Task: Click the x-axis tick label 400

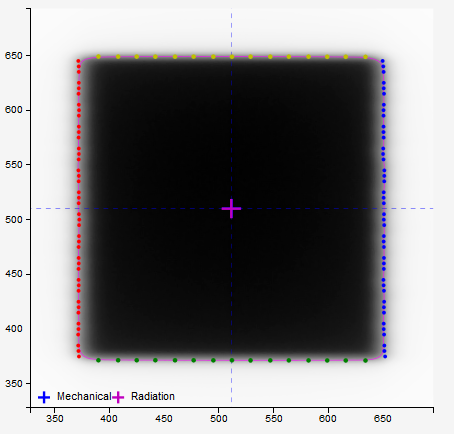Action: click(x=109, y=419)
